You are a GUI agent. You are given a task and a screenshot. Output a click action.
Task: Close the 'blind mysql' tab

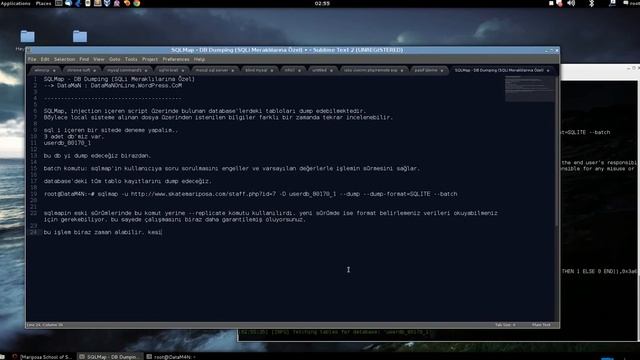pyautogui.click(x=272, y=71)
